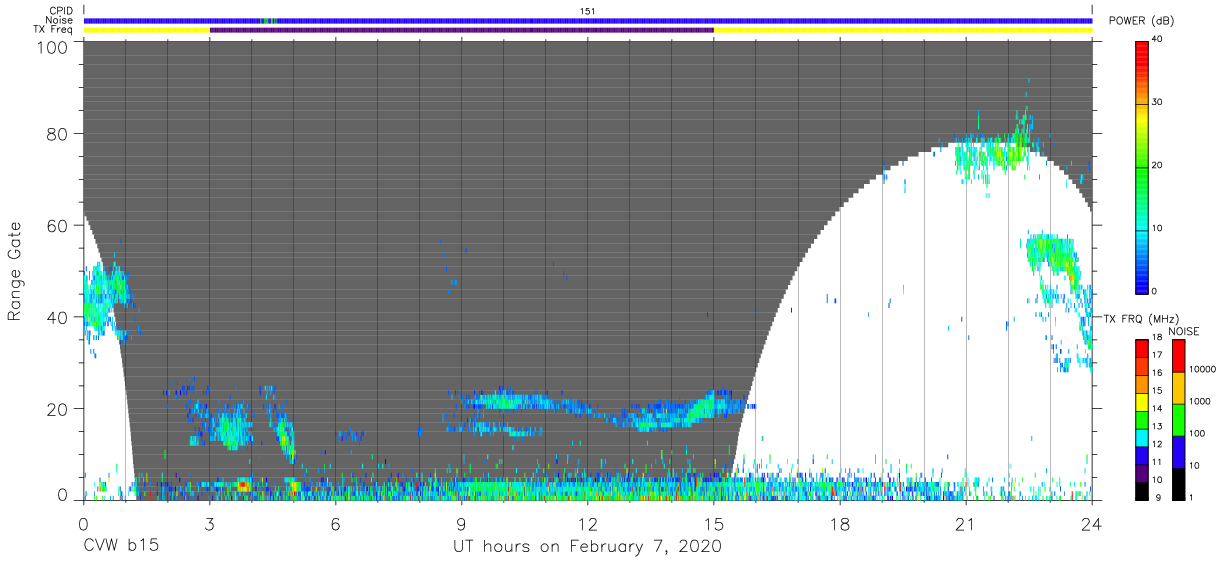The height and width of the screenshot is (567, 1228).
Task: Click the "12" tick on the UT hours axis
Action: coord(588,522)
